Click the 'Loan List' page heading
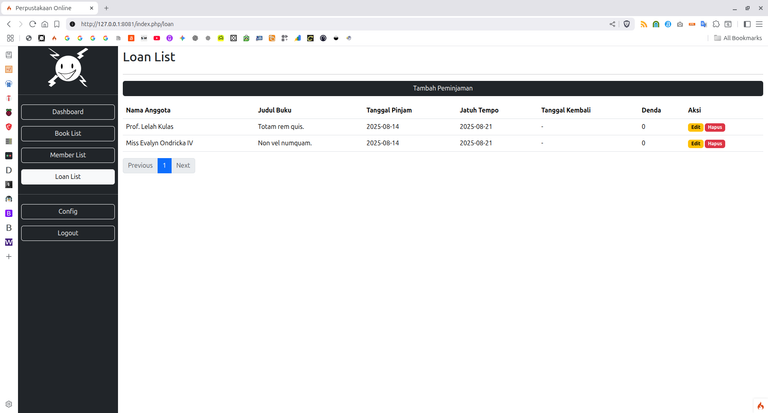 (149, 57)
